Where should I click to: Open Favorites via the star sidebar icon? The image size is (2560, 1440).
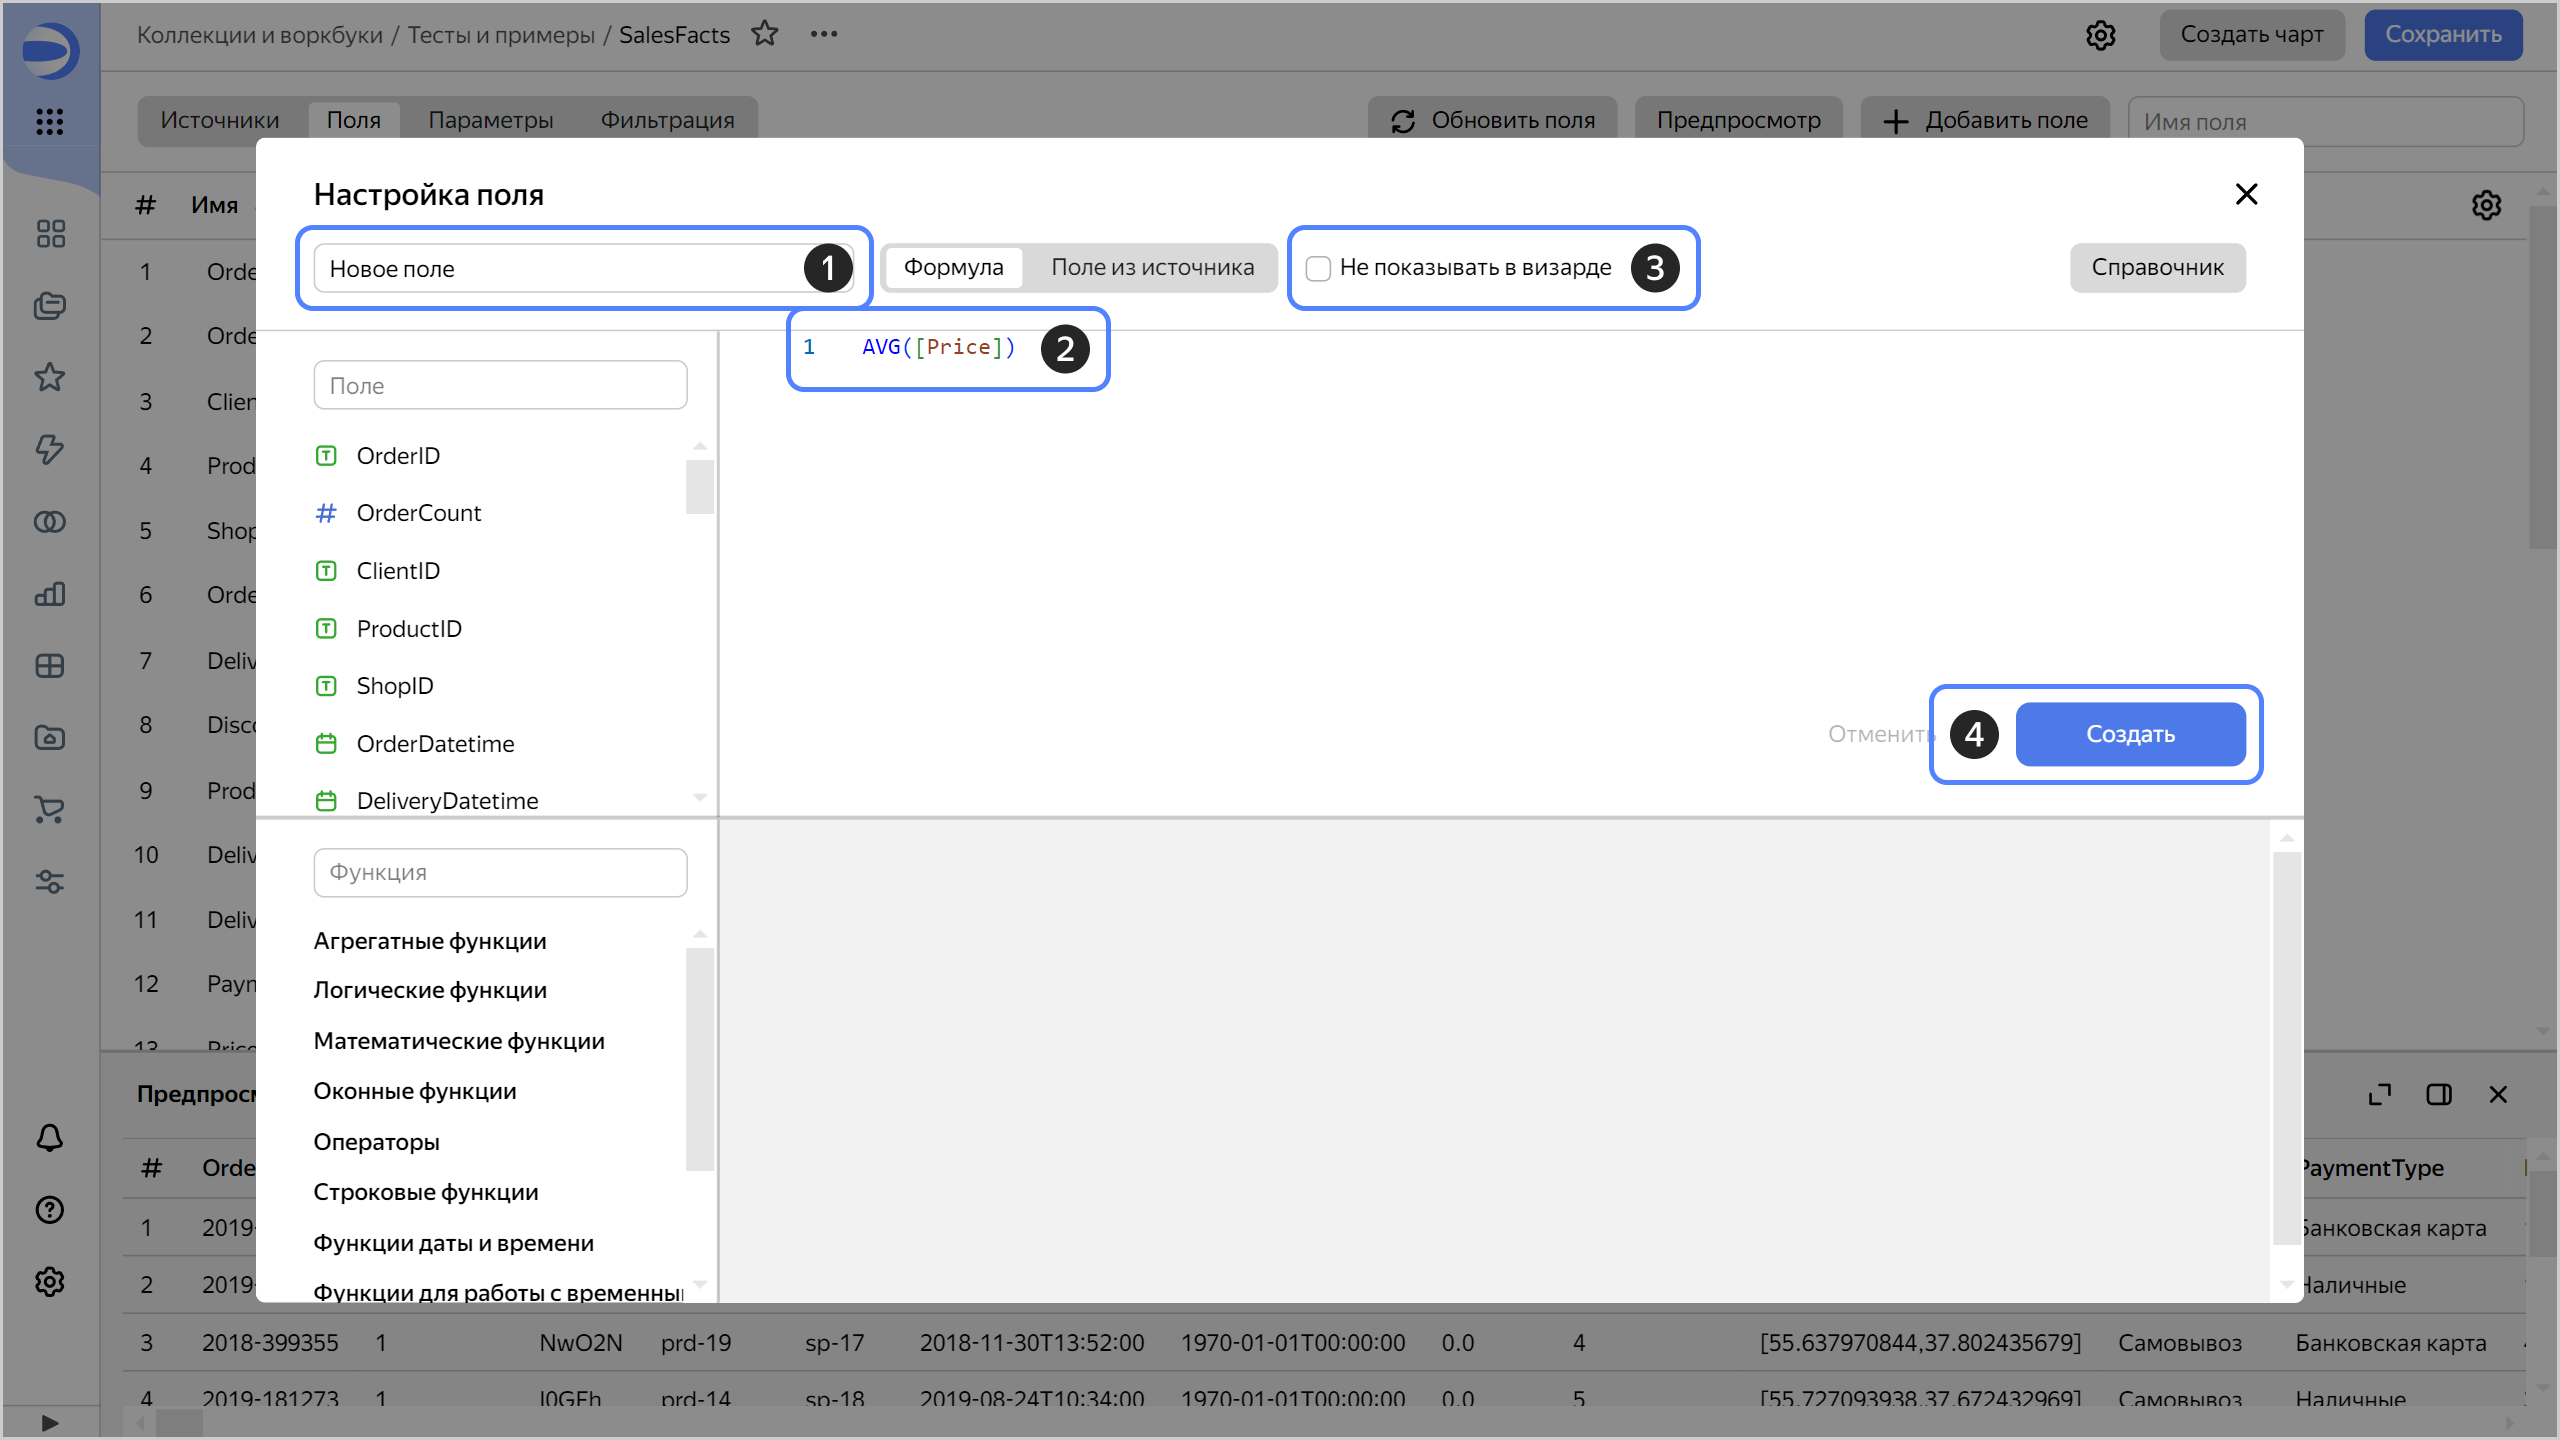tap(50, 378)
